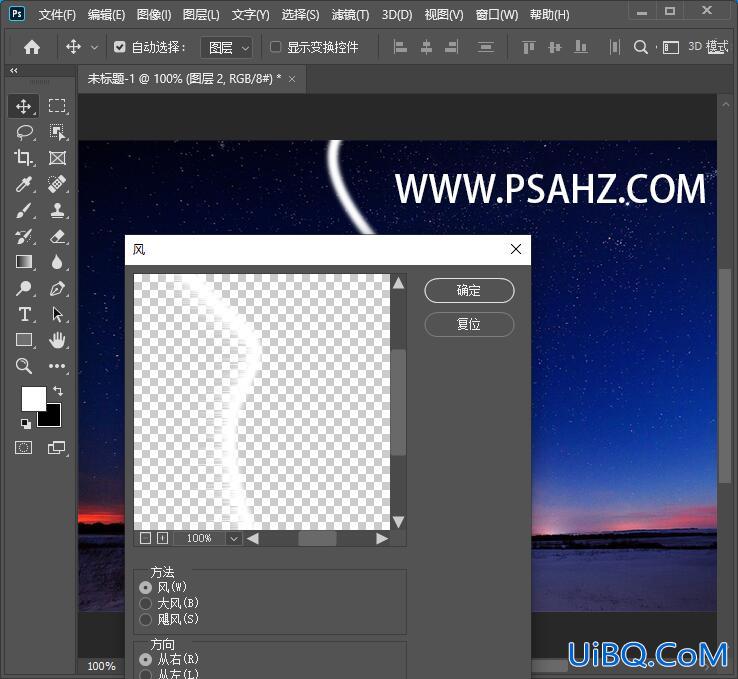
Task: Zoom in the Wind preview
Action: (x=162, y=538)
